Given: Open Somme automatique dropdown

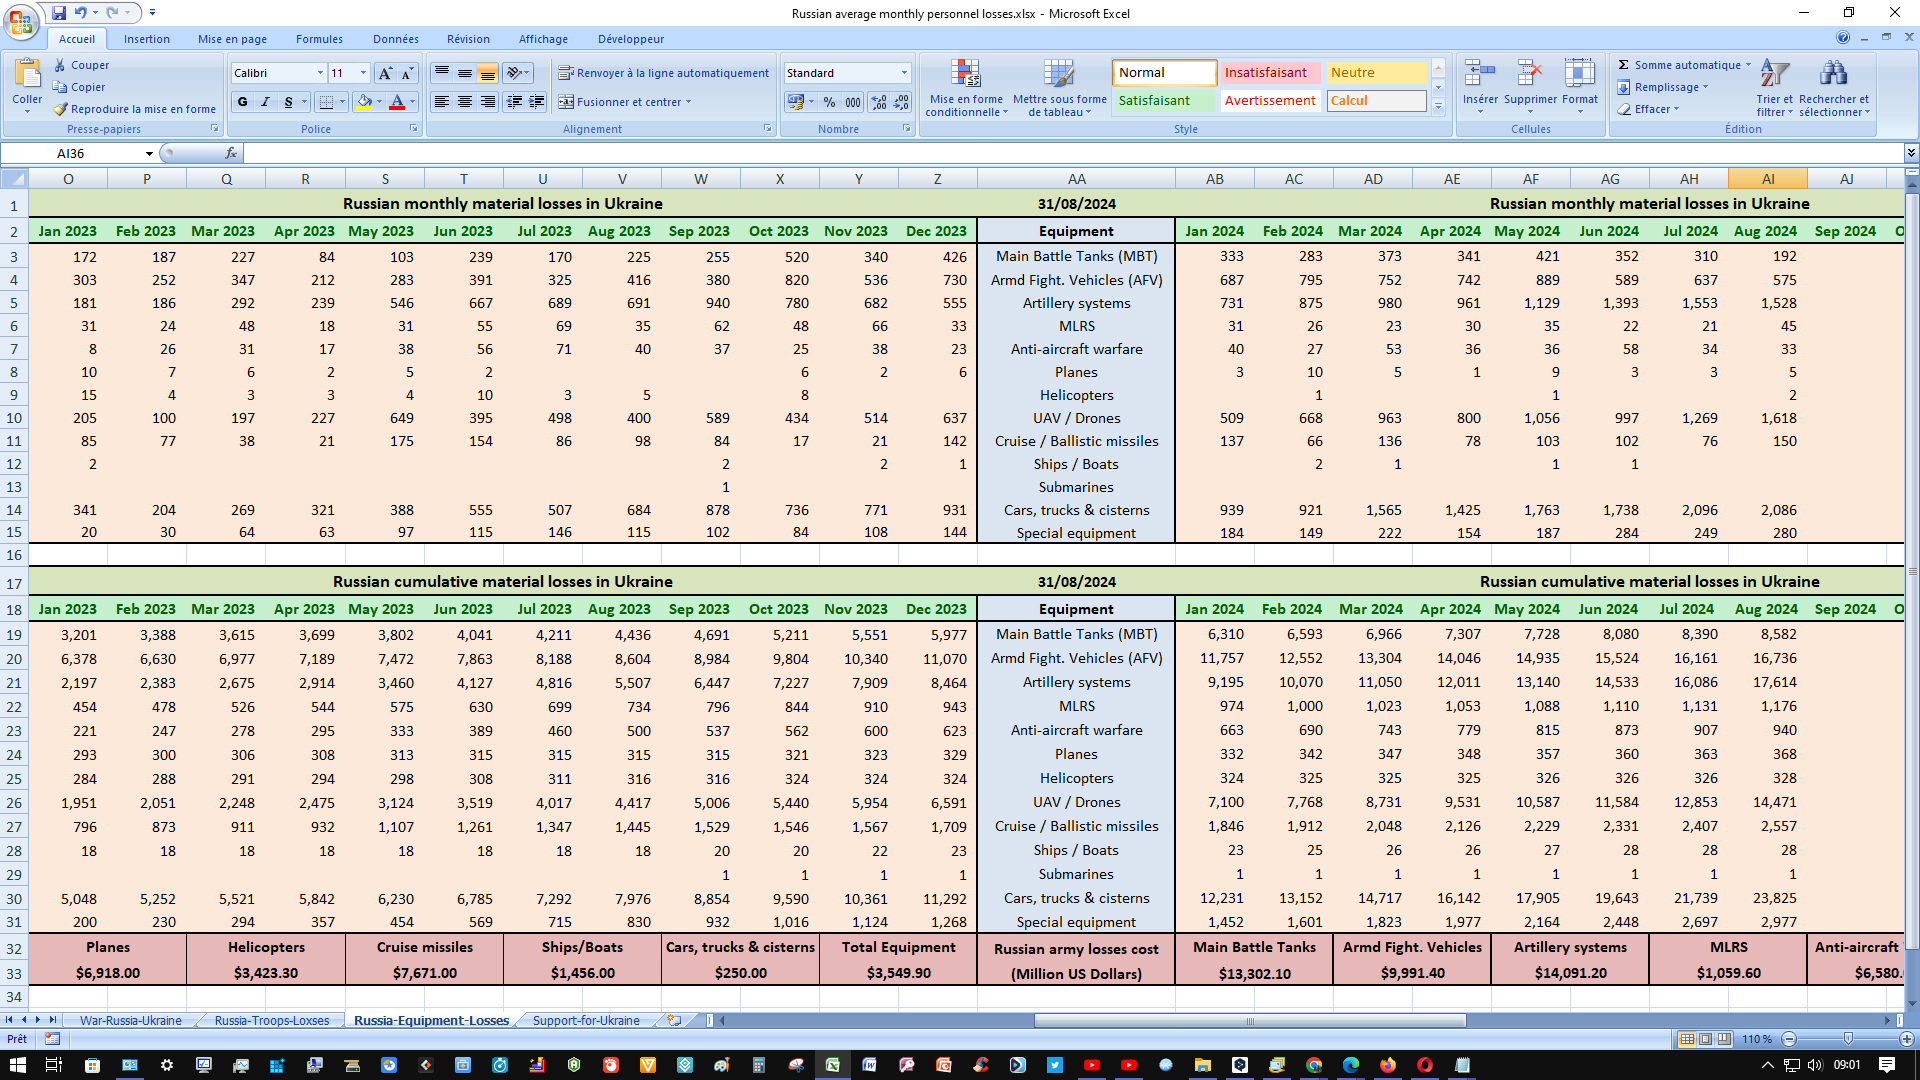Looking at the screenshot, I should click(1748, 65).
